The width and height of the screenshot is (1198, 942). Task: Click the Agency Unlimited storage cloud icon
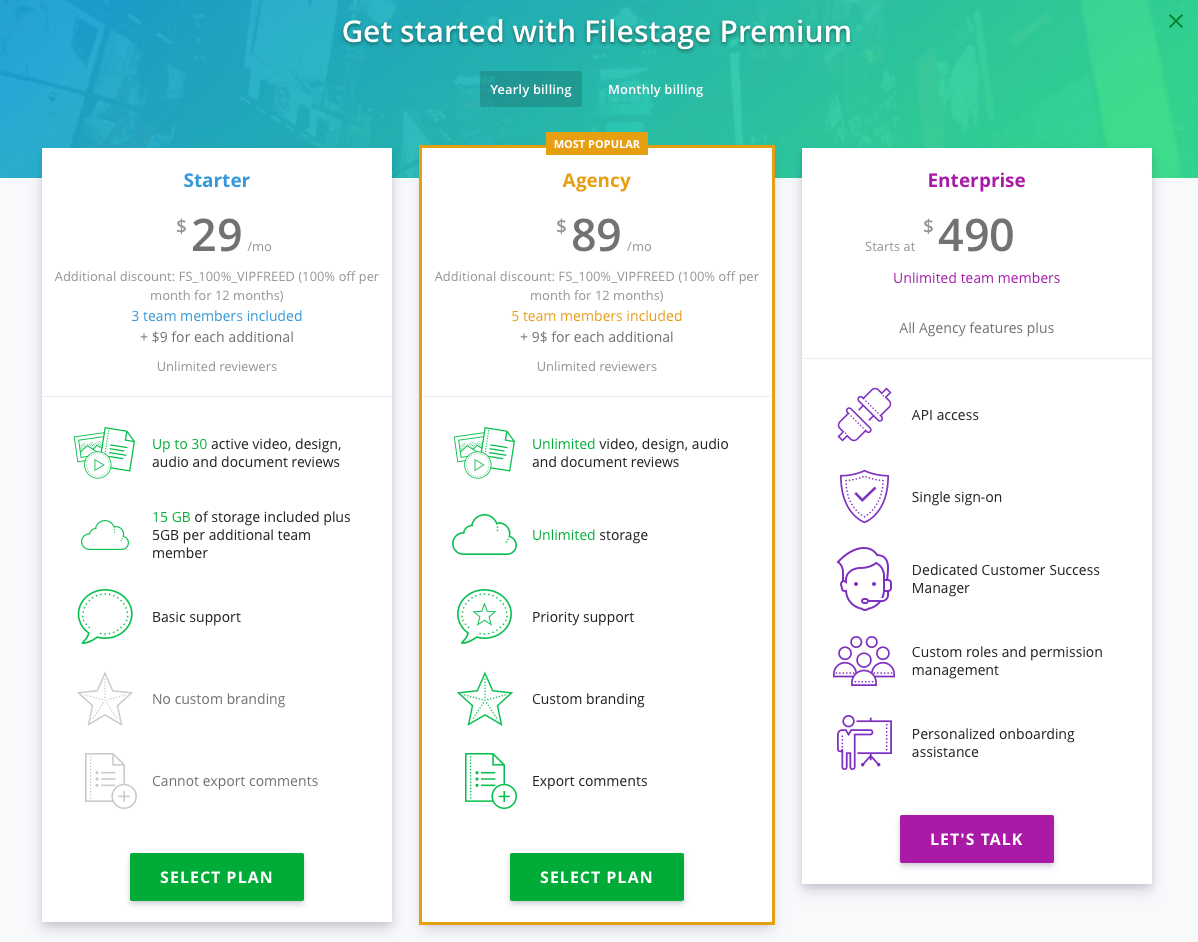point(484,535)
